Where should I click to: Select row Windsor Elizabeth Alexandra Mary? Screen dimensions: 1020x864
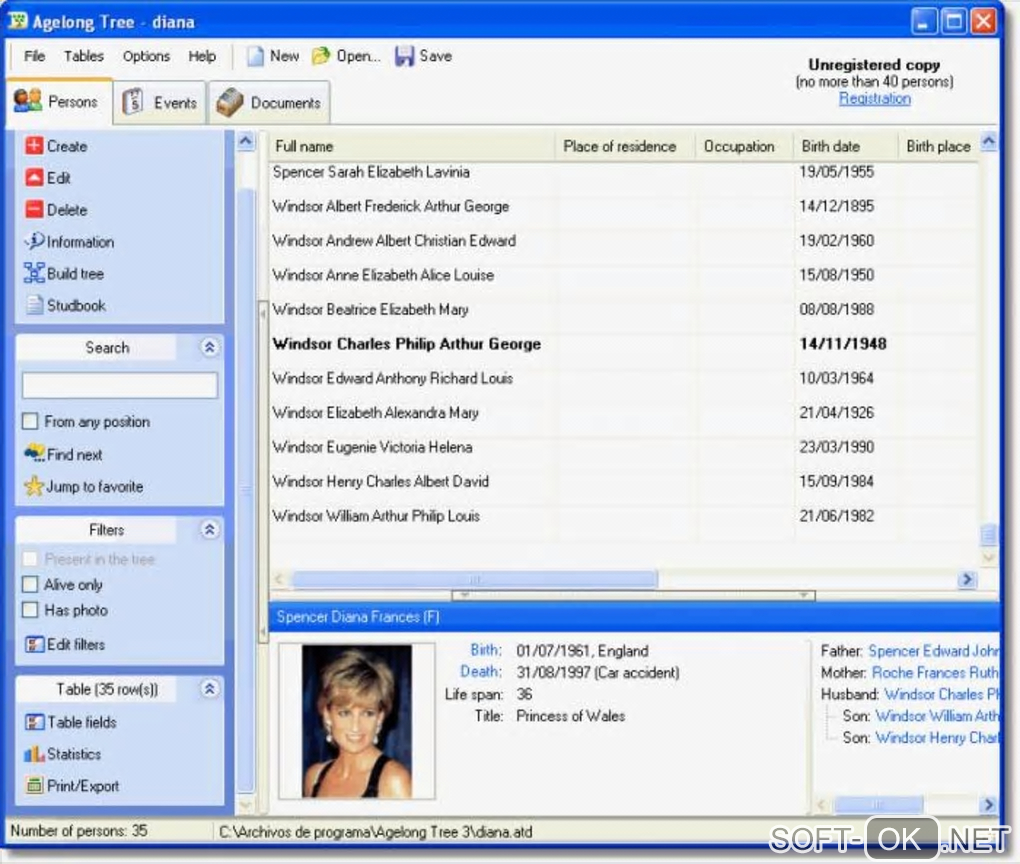coord(623,412)
